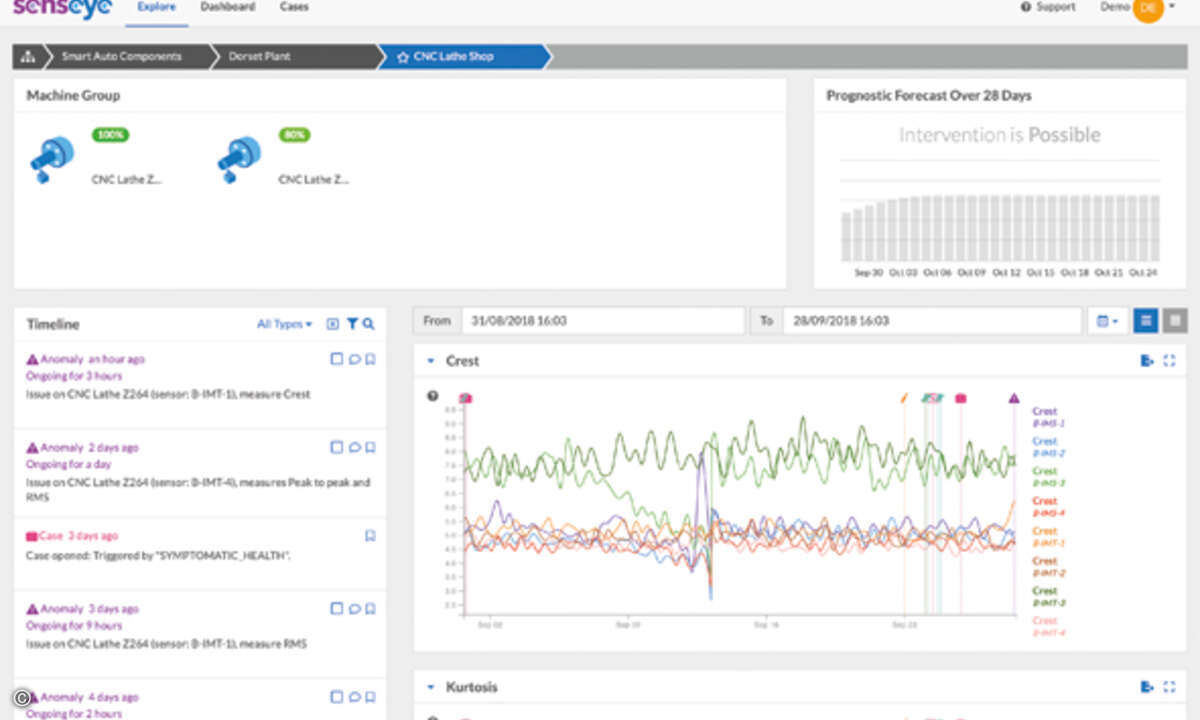Tick checkbox for Anomaly an hour ago
The height and width of the screenshot is (720, 1200).
(336, 360)
